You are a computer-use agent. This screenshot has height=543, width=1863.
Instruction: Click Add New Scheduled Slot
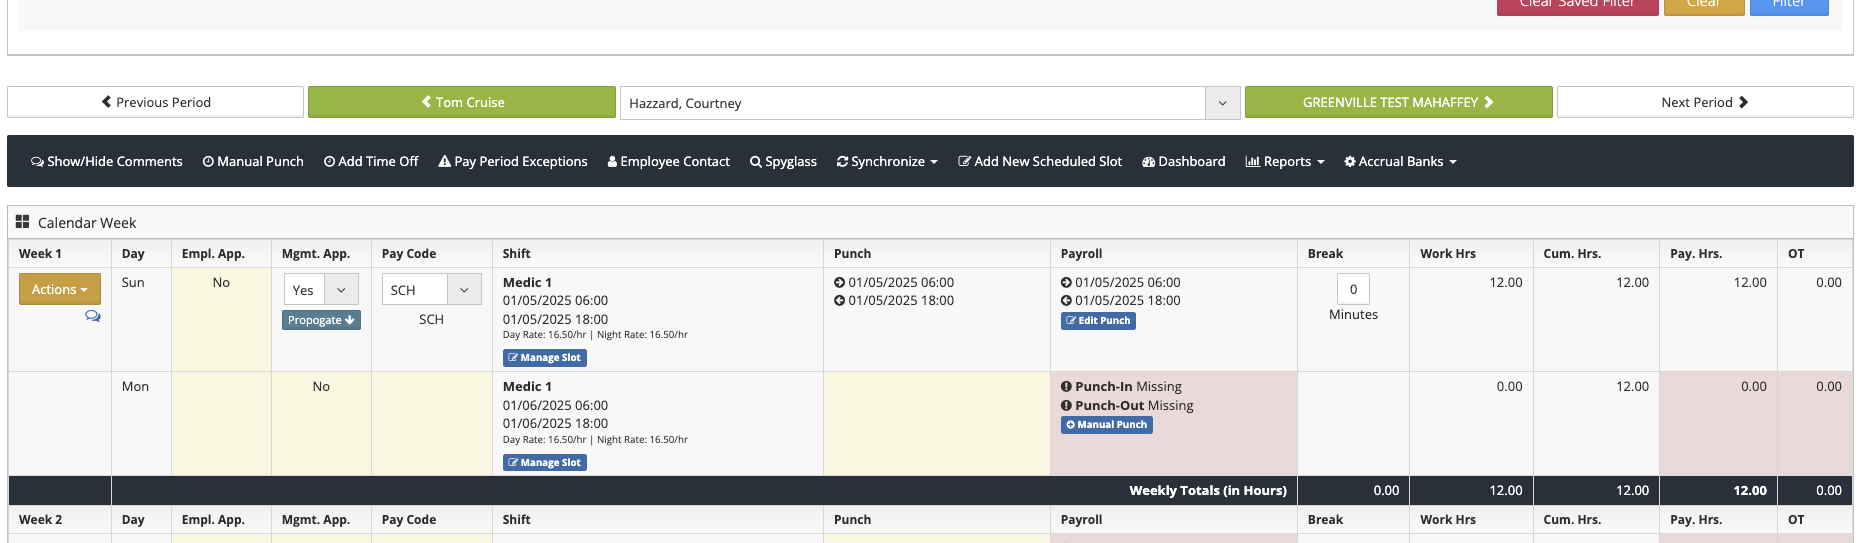1039,162
